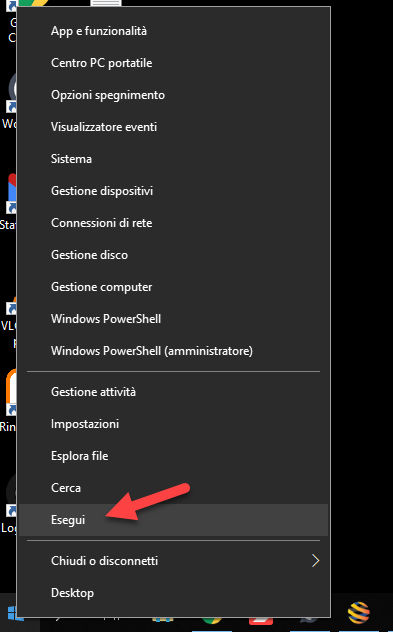Select the Sistema entry
393x632 pixels.
point(173,159)
